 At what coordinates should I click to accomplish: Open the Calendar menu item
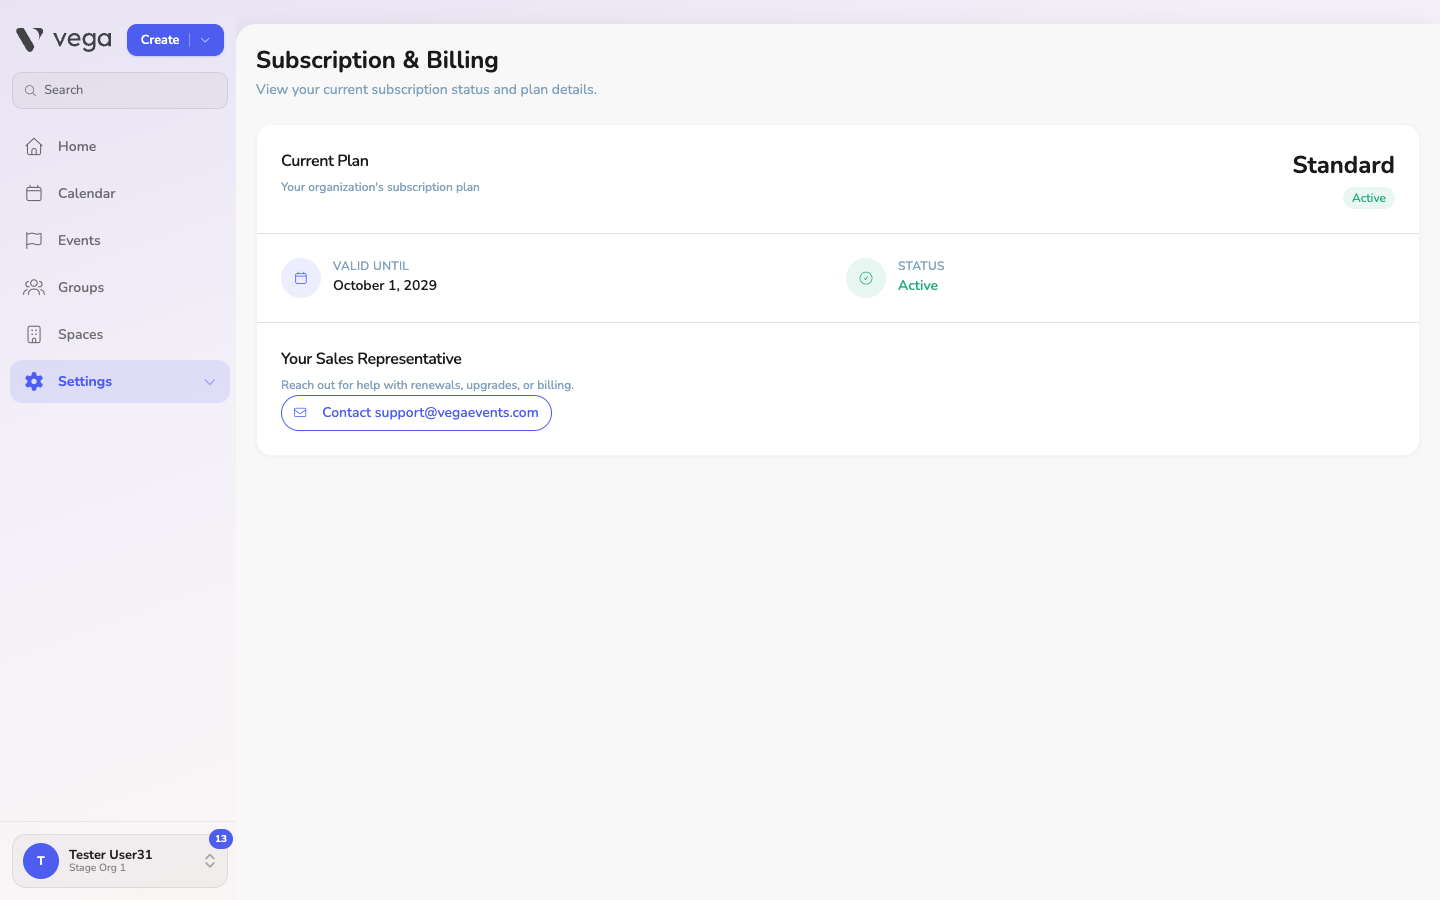click(120, 194)
